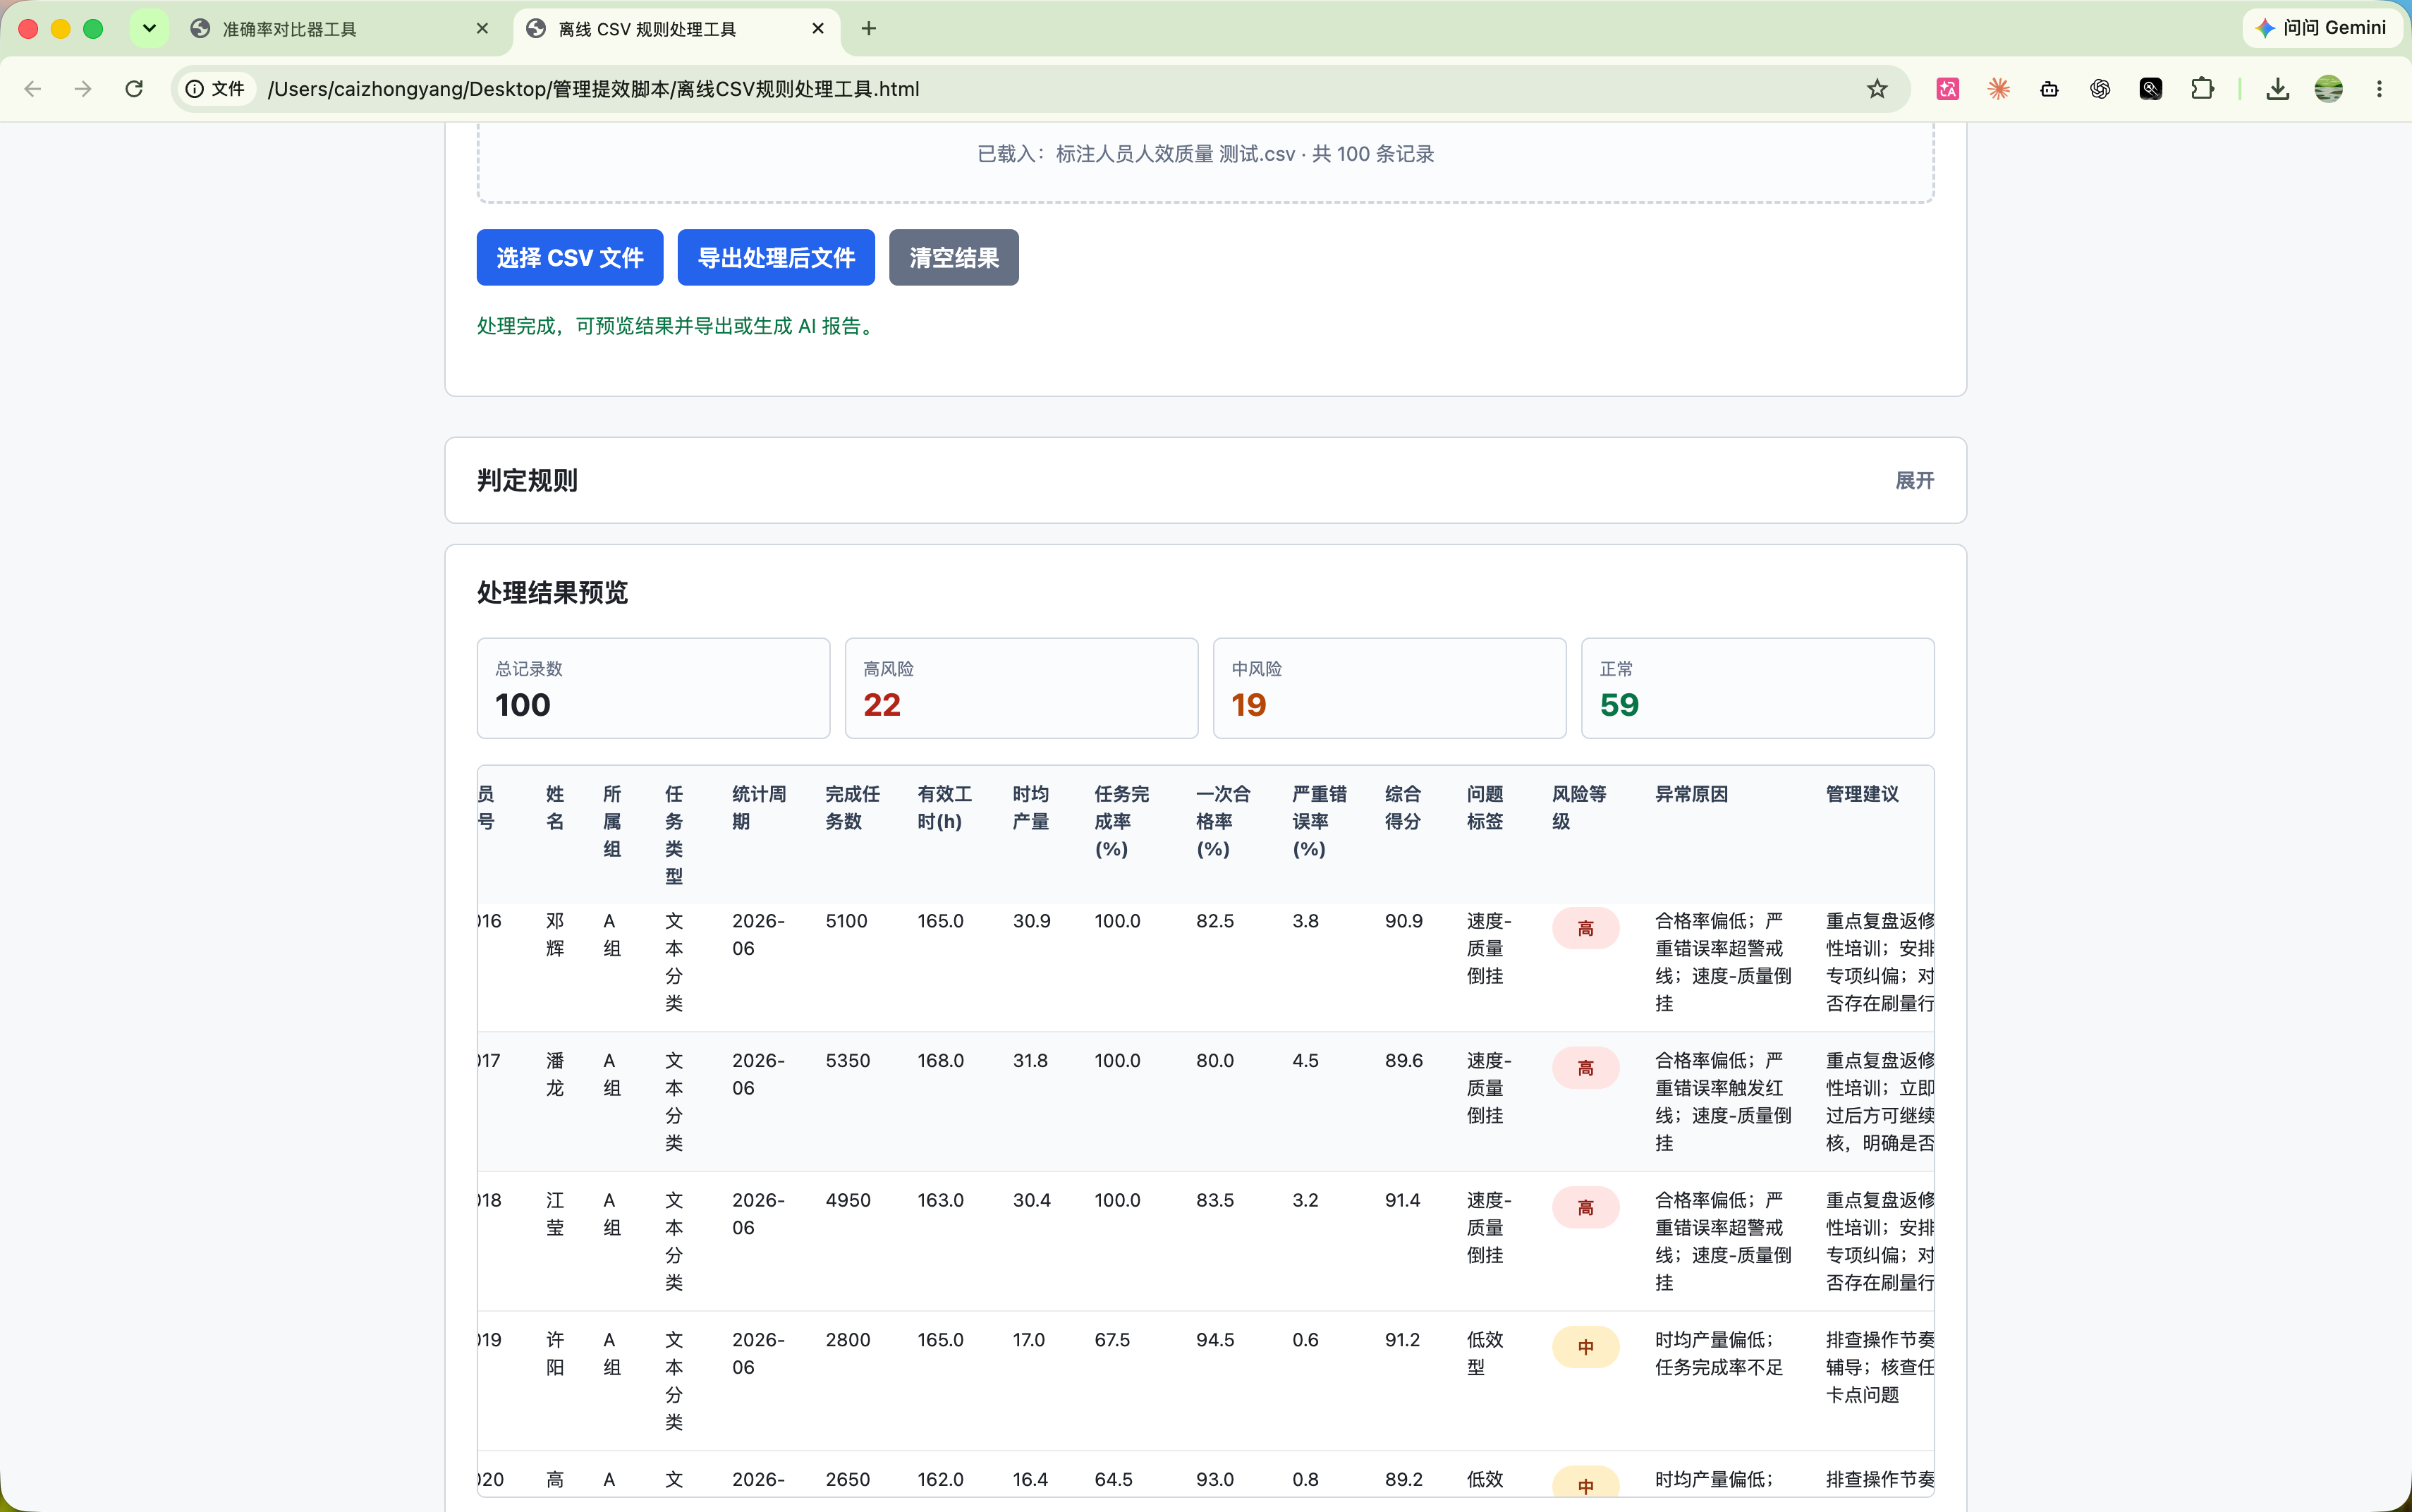The width and height of the screenshot is (2412, 1512).
Task: Open the profile avatar menu
Action: [x=2329, y=89]
